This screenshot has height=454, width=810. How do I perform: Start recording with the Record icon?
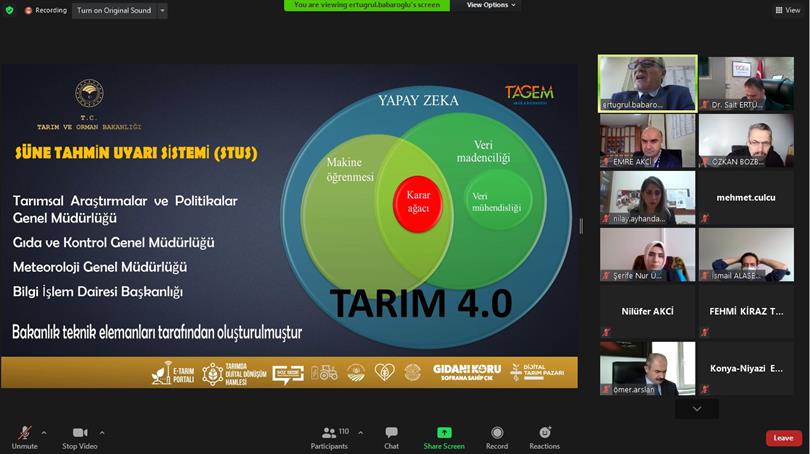click(x=497, y=433)
